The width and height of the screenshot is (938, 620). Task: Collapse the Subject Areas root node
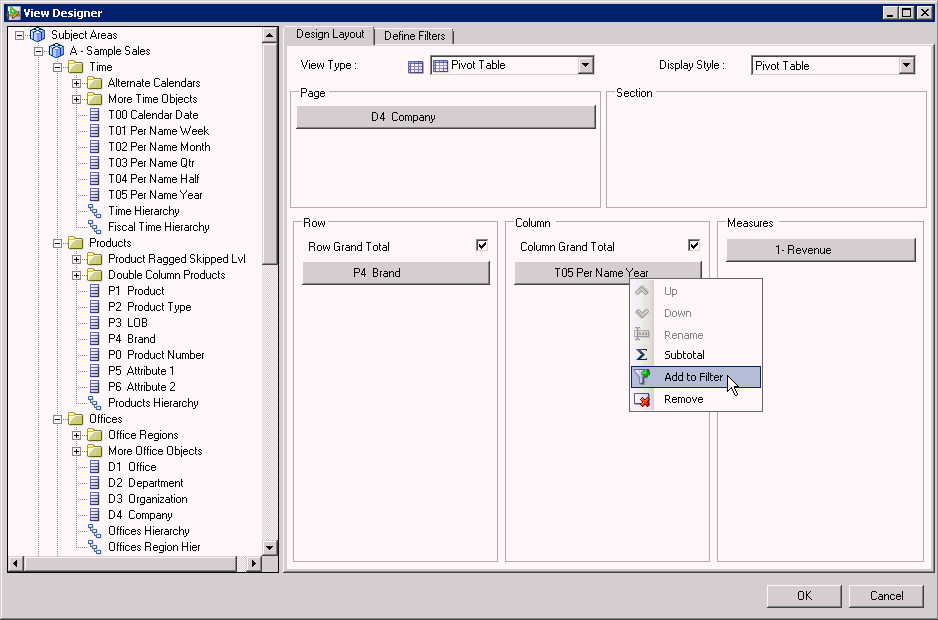[x=20, y=35]
